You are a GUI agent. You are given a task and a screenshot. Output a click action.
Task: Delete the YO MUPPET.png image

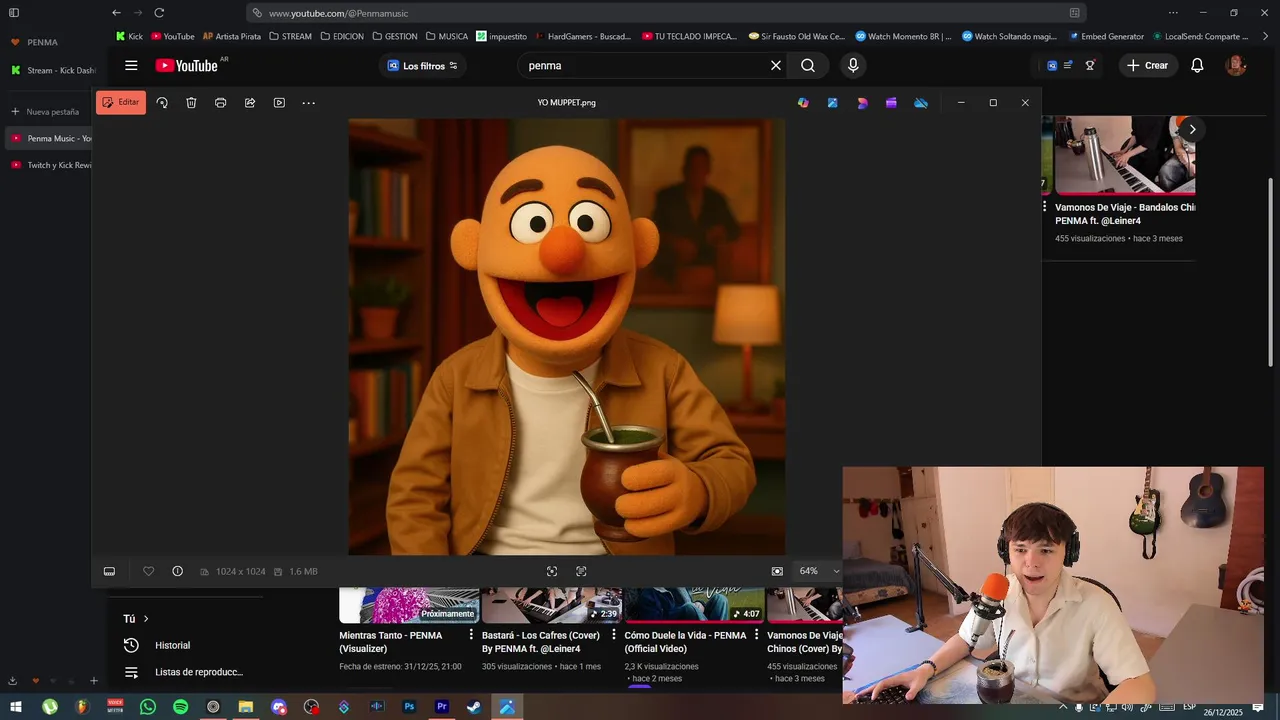(x=191, y=103)
